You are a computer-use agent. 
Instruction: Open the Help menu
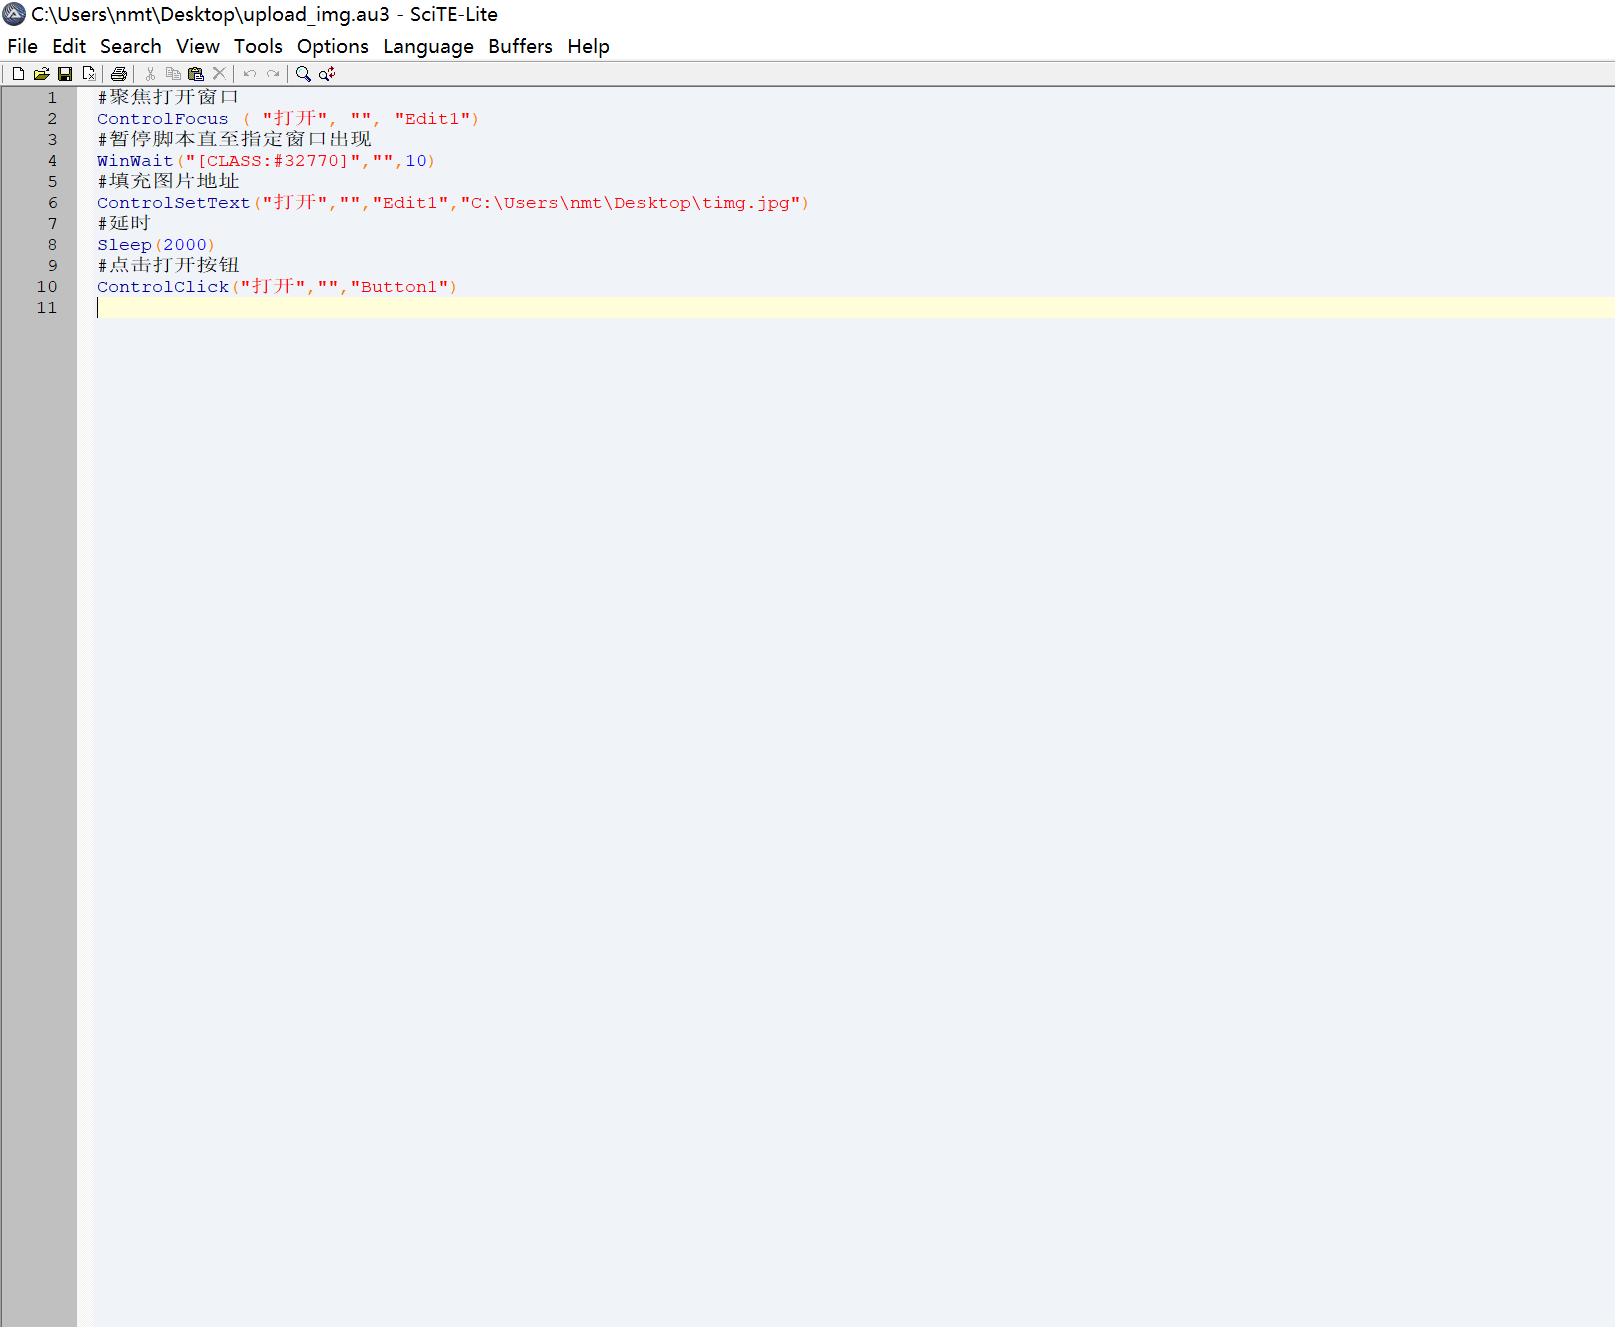[588, 47]
